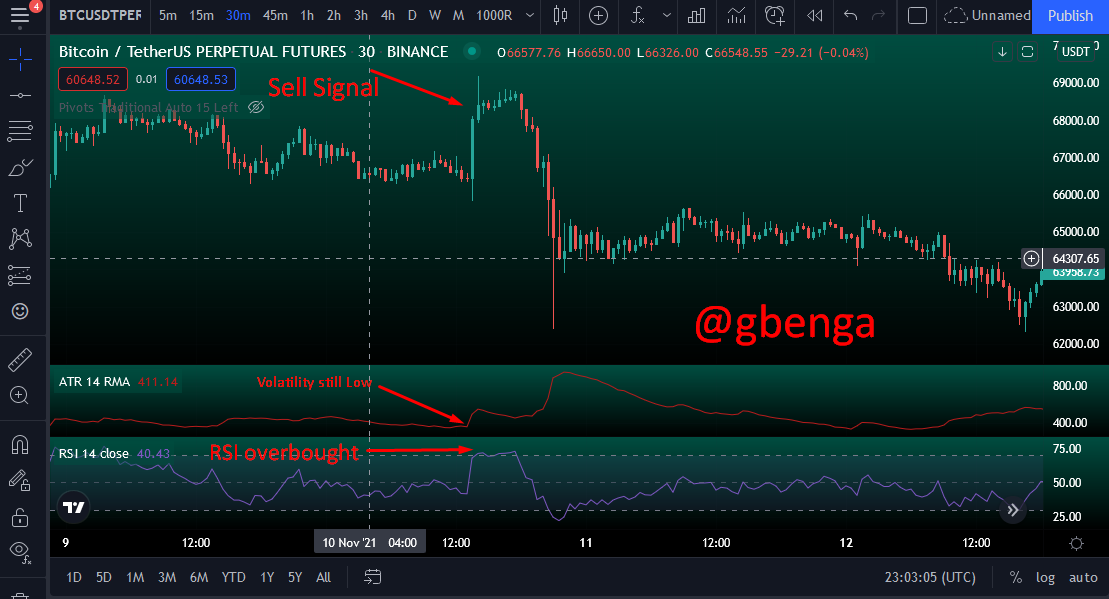Jump to latest bar double-chevron button
The width and height of the screenshot is (1109, 599).
1013,510
